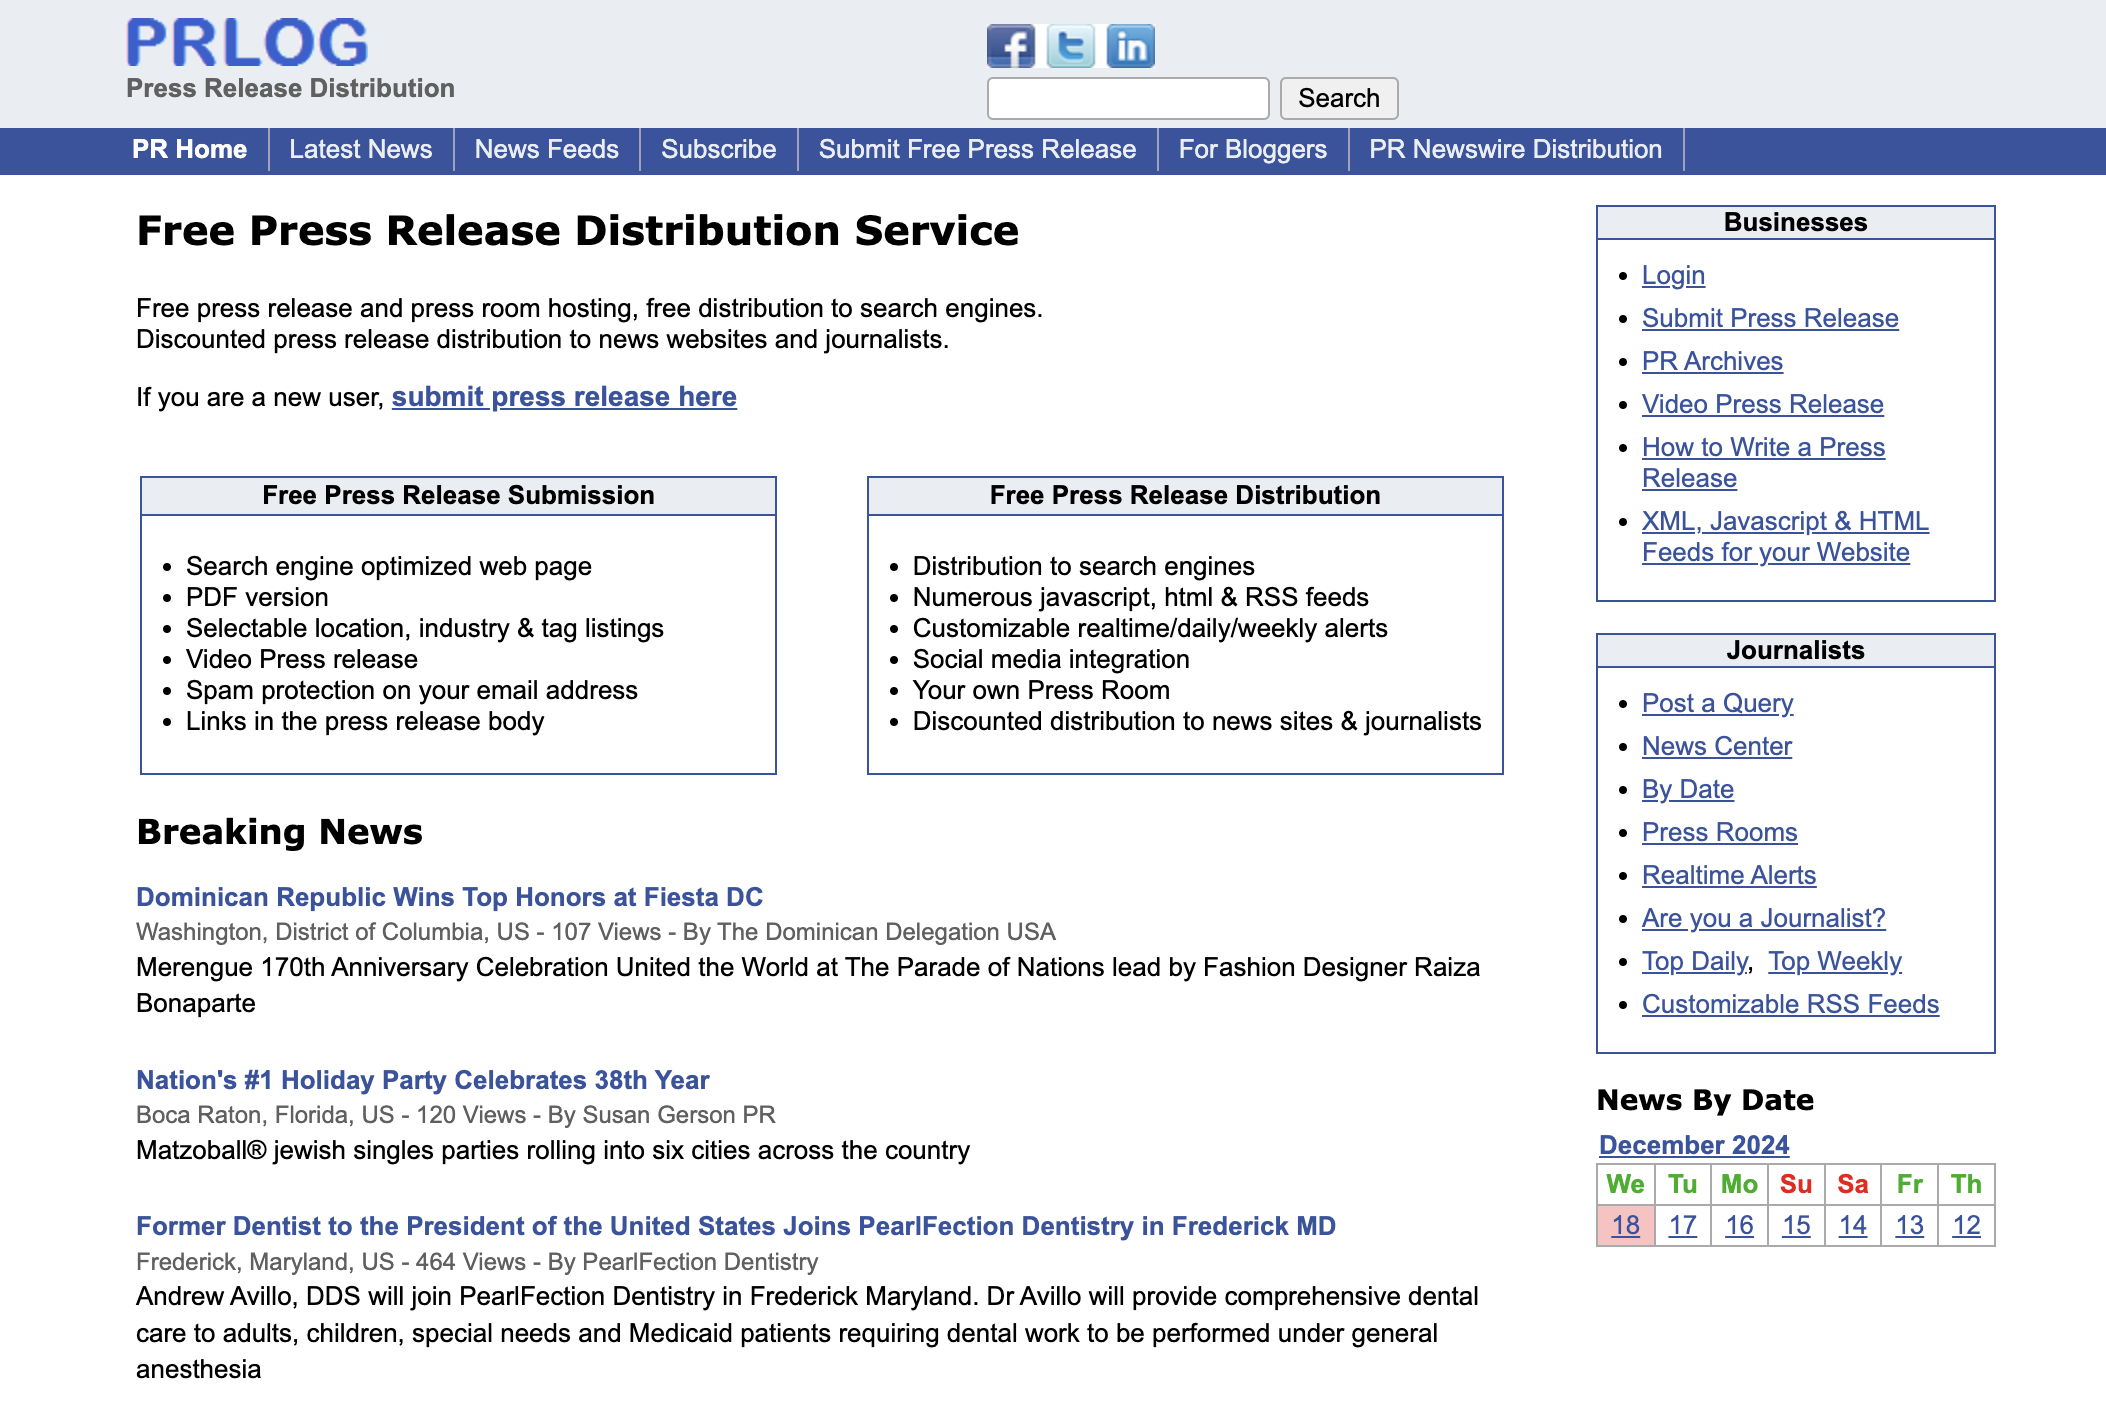This screenshot has width=2106, height=1418.
Task: Open Submit Free Press Release menu item
Action: pyautogui.click(x=977, y=149)
